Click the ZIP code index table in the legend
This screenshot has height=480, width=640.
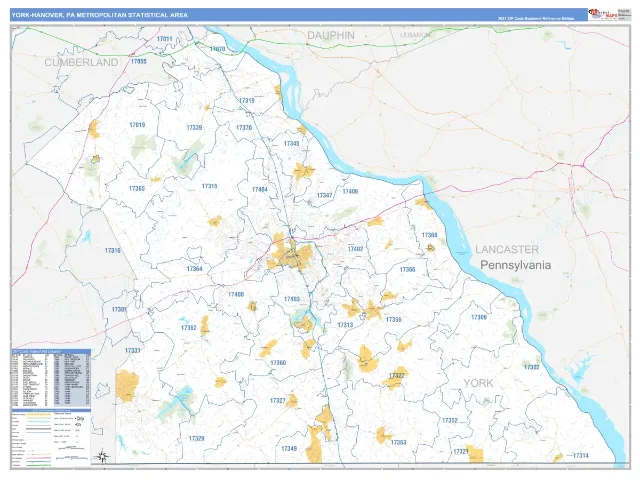(51, 378)
